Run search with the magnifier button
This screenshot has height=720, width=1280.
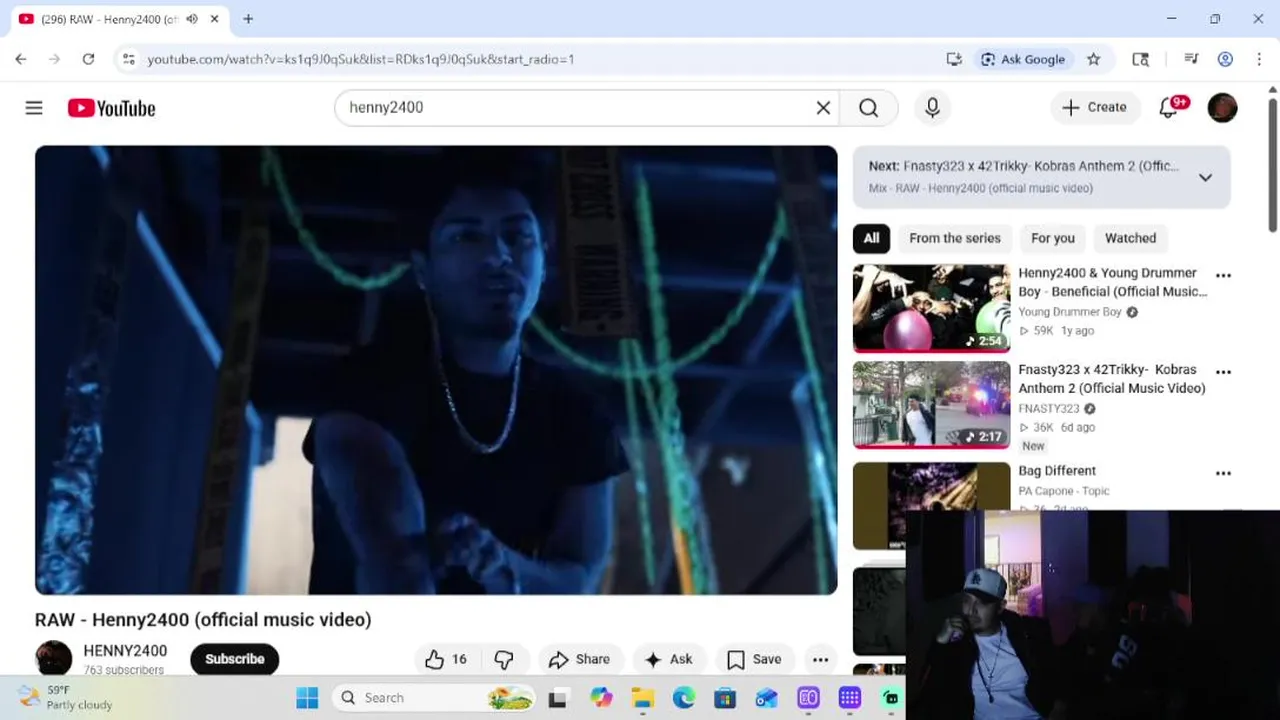(x=868, y=107)
